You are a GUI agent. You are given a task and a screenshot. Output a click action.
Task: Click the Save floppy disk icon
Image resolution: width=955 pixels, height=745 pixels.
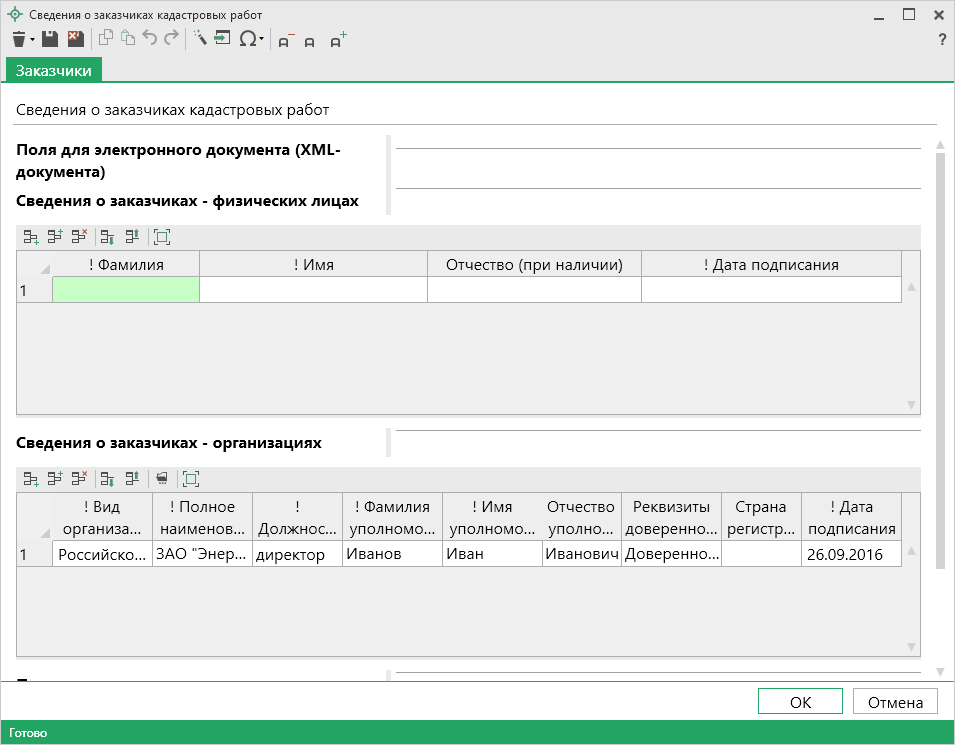[50, 39]
